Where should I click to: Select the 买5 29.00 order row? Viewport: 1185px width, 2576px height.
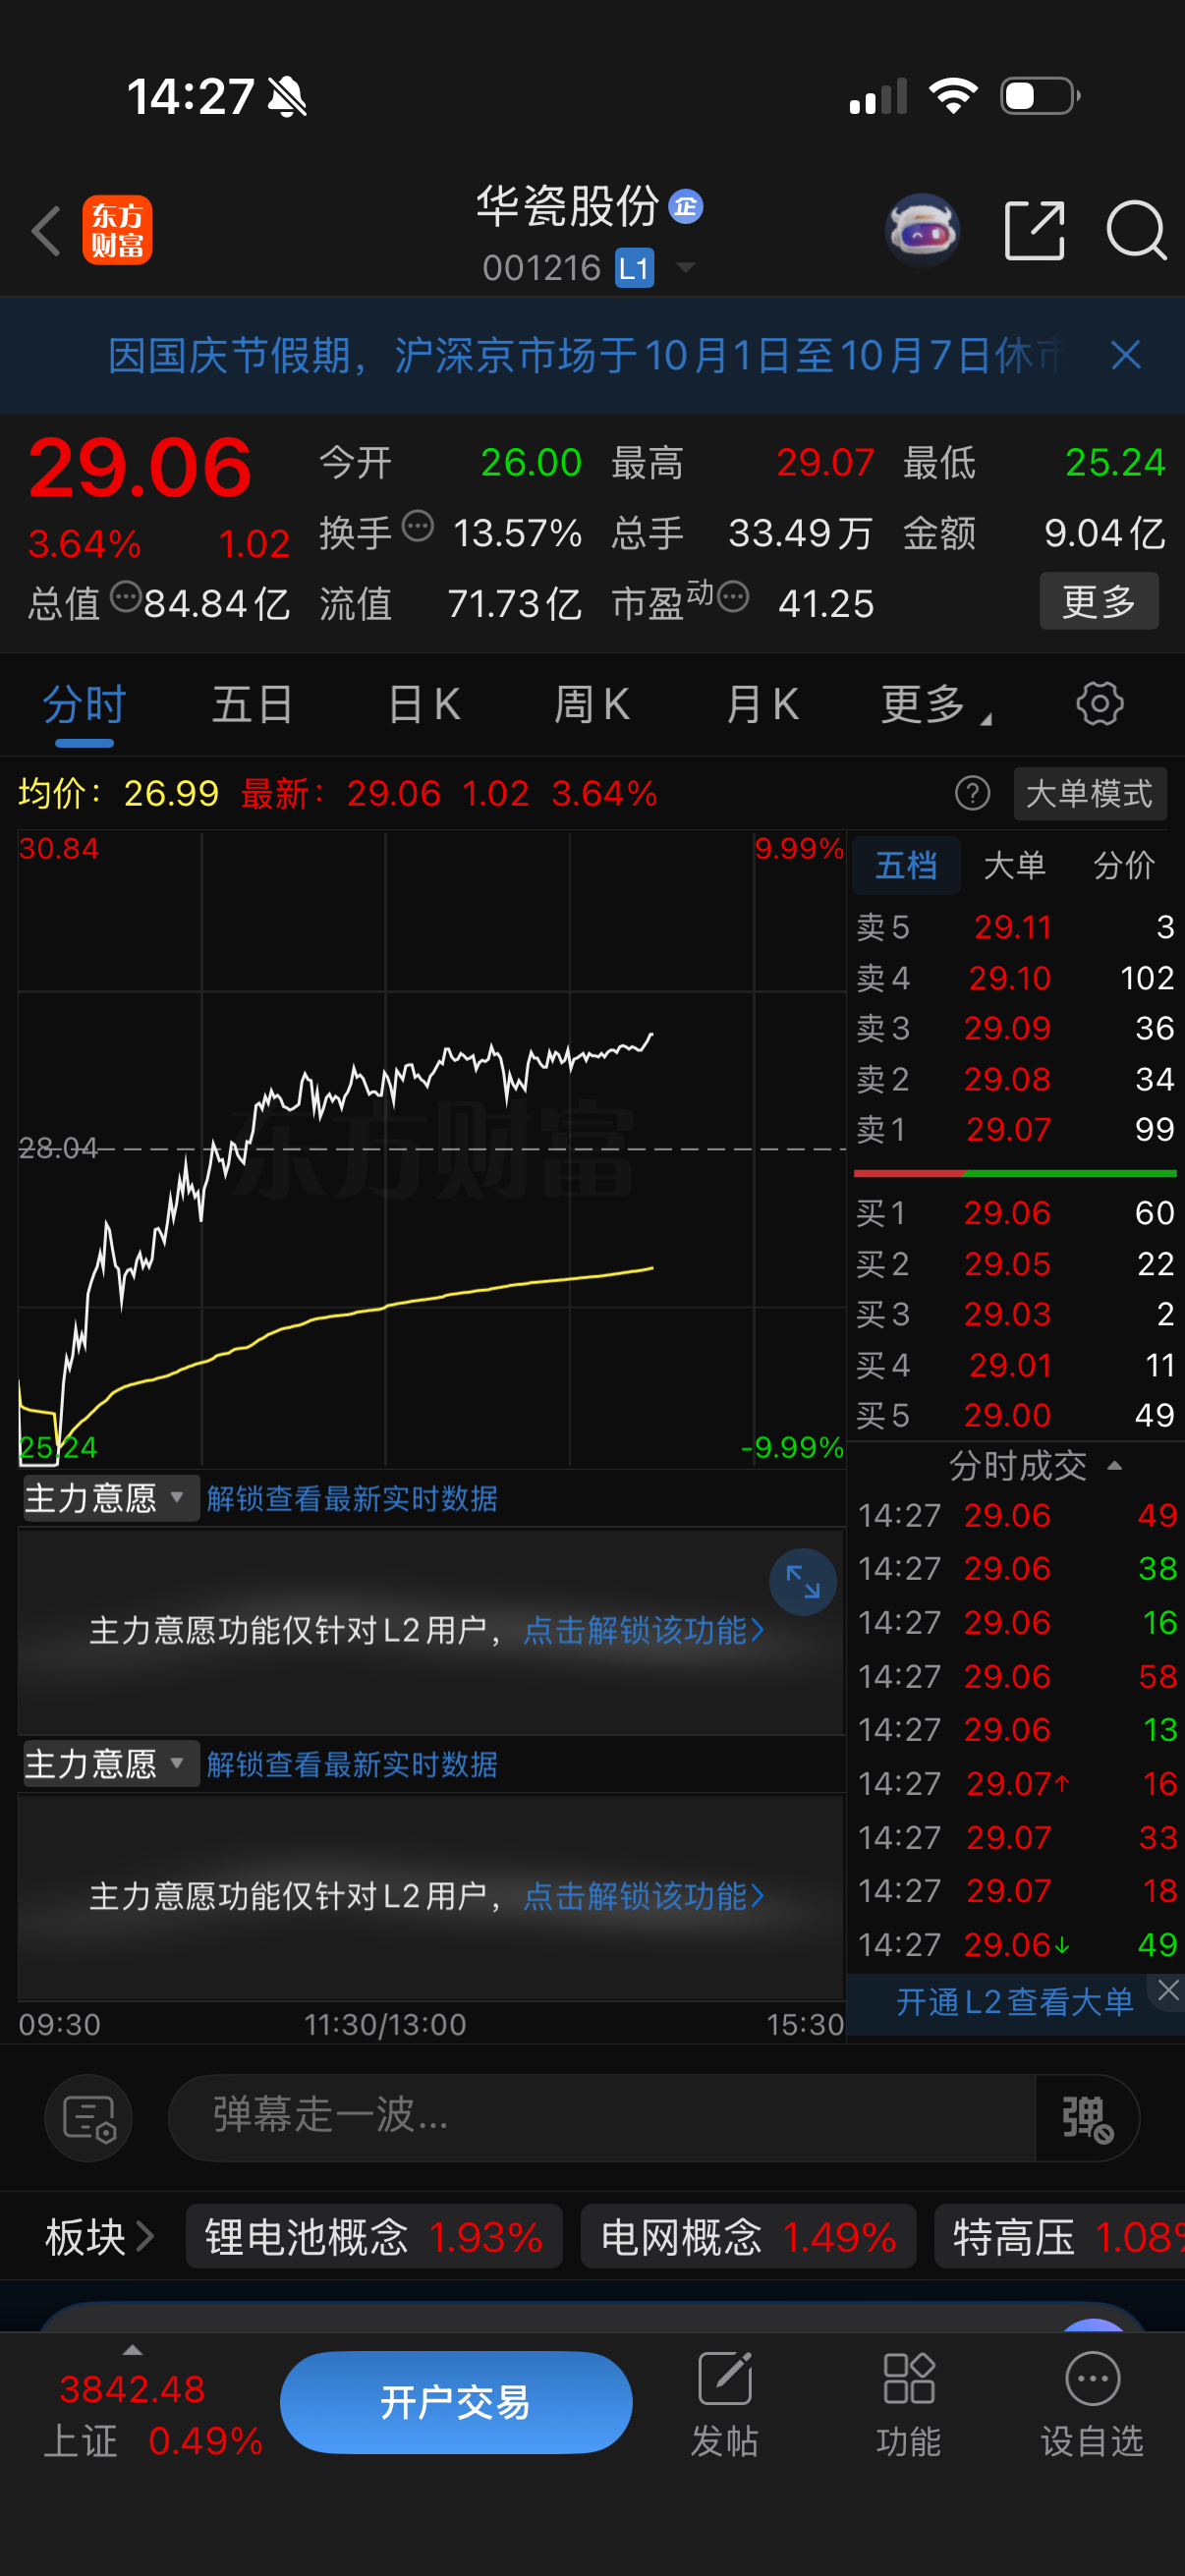pyautogui.click(x=1015, y=1415)
